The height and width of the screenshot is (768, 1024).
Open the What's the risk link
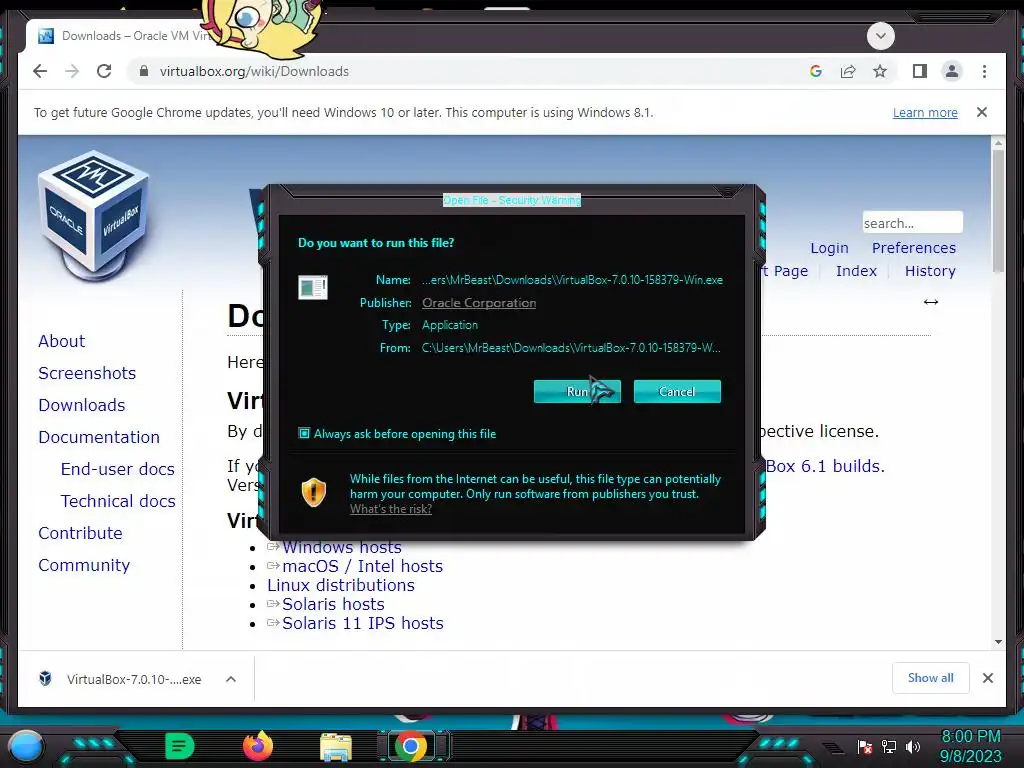(x=391, y=509)
